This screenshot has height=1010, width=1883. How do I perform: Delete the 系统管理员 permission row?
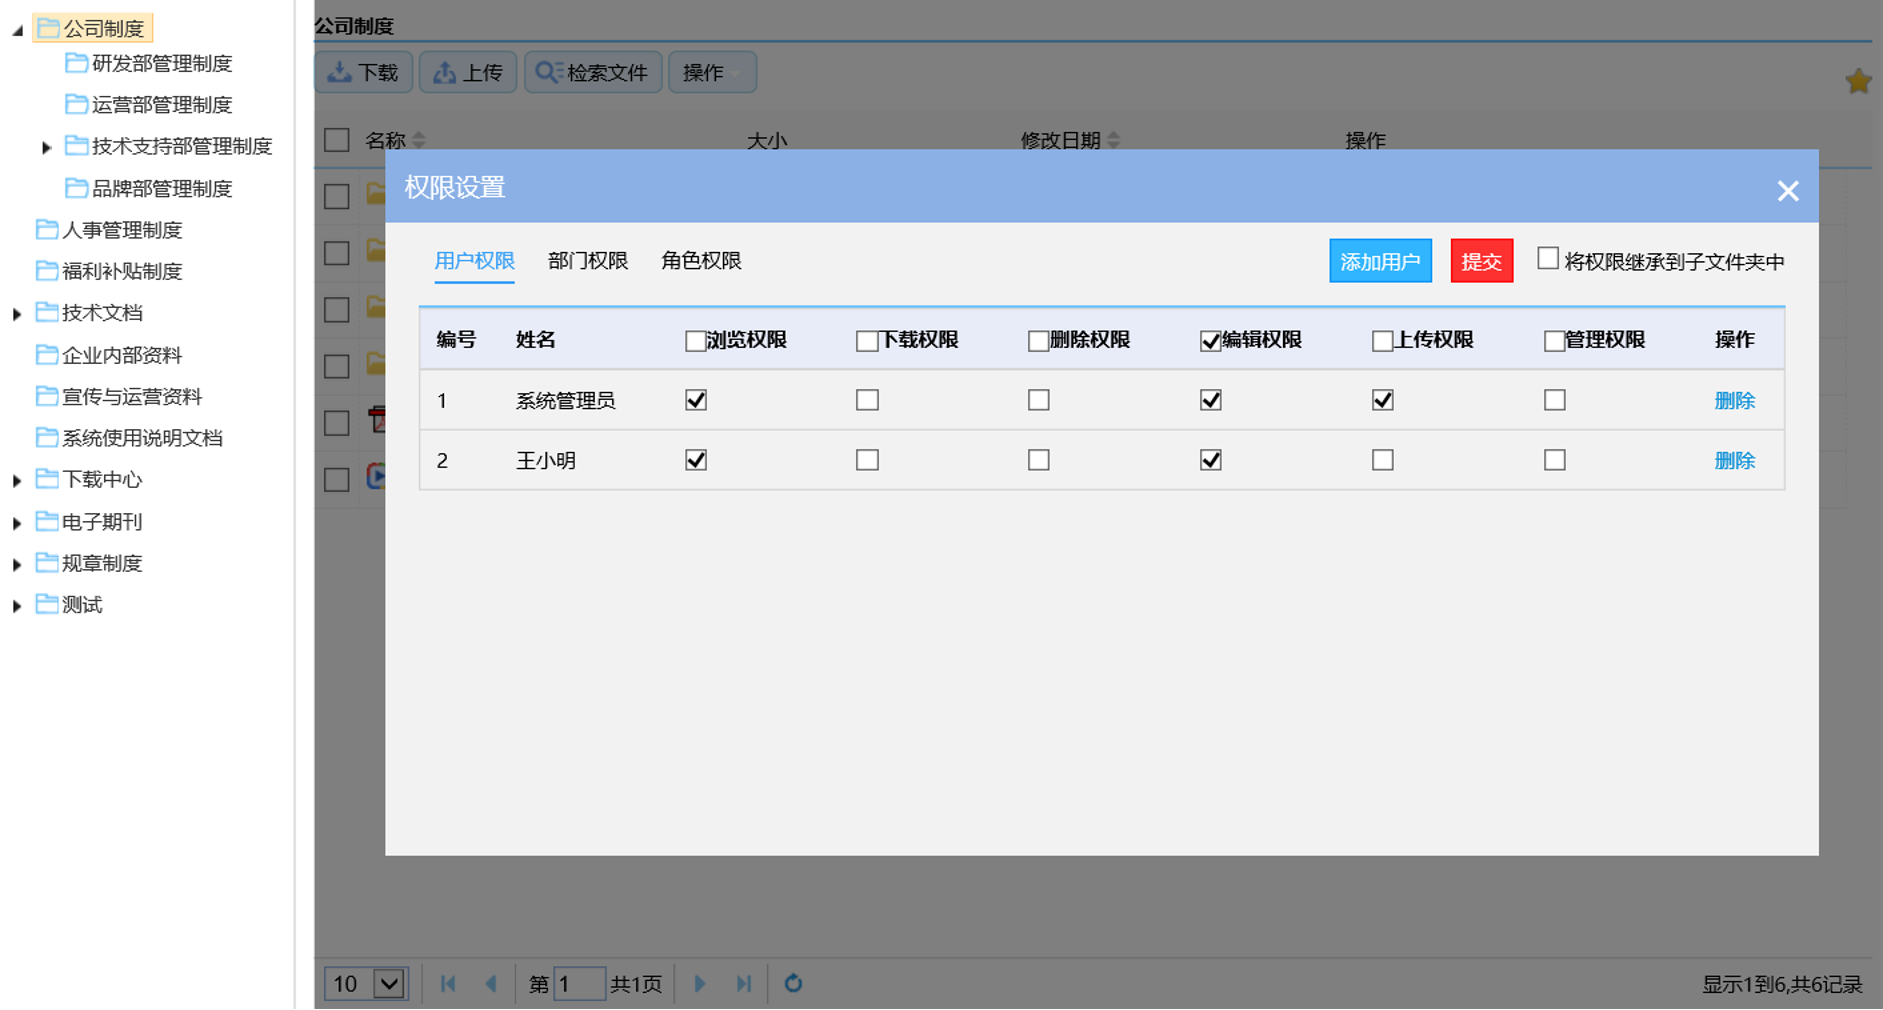click(1734, 400)
